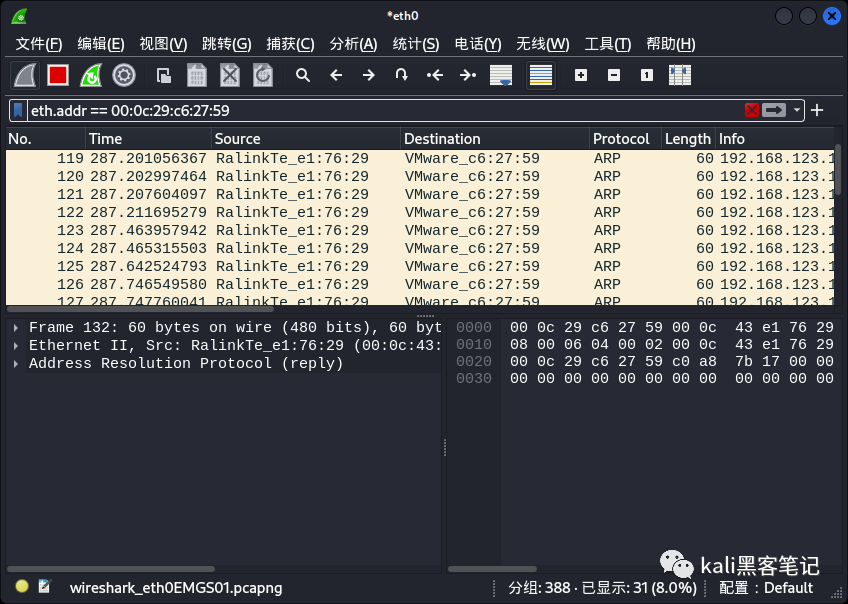Open the 无线(W) menu
Viewport: 848px width, 604px height.
[x=543, y=44]
